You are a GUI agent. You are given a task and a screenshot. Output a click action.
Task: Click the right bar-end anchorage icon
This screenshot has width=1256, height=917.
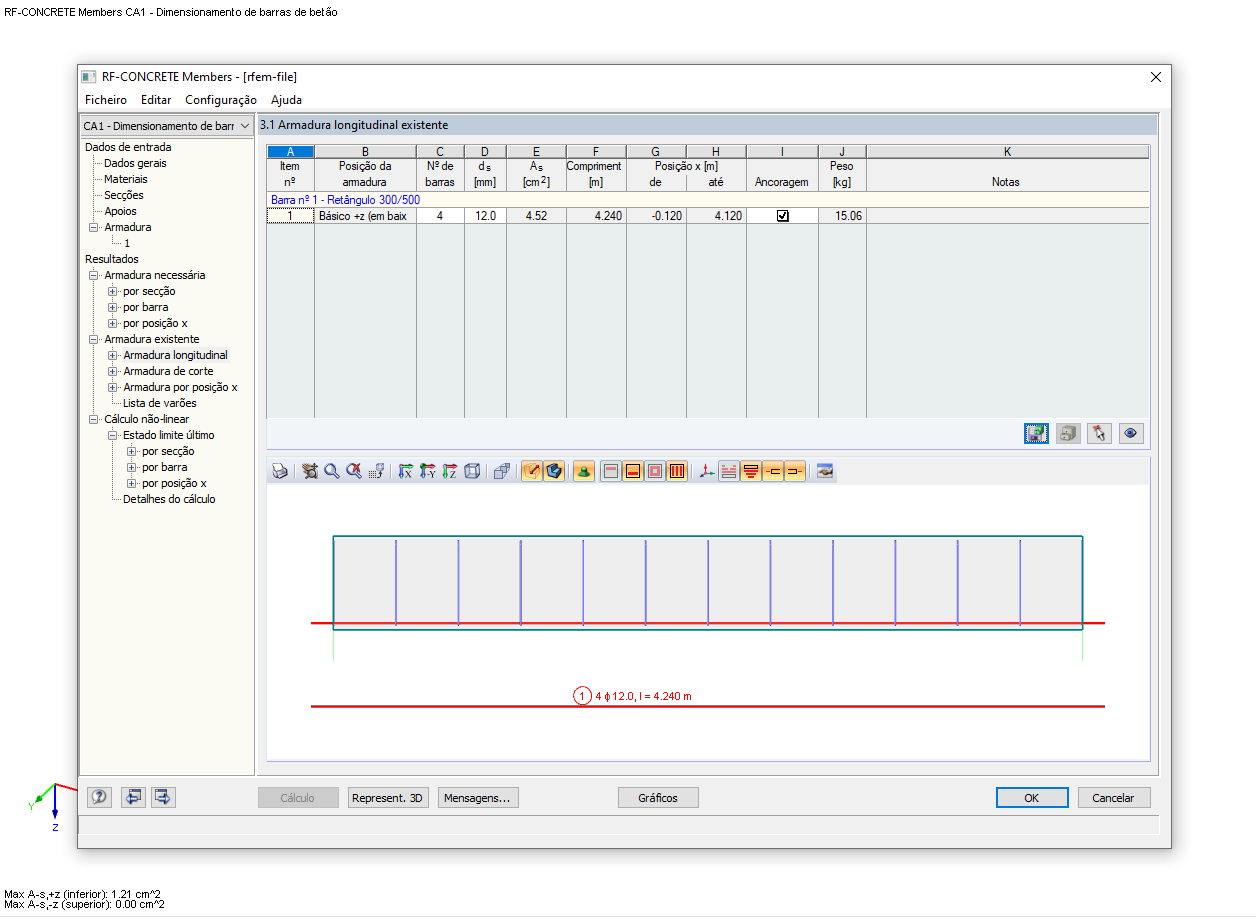point(795,471)
